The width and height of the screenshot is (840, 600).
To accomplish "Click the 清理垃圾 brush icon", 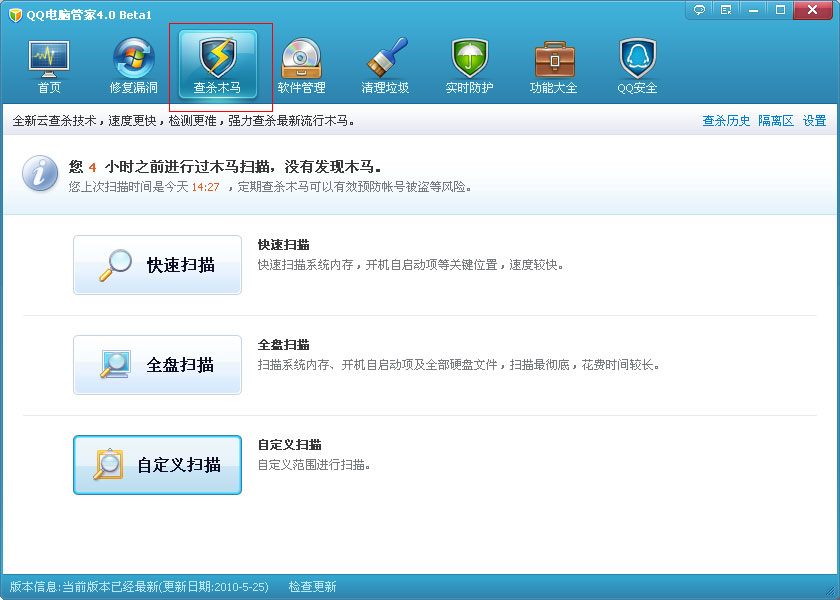I will 385,60.
